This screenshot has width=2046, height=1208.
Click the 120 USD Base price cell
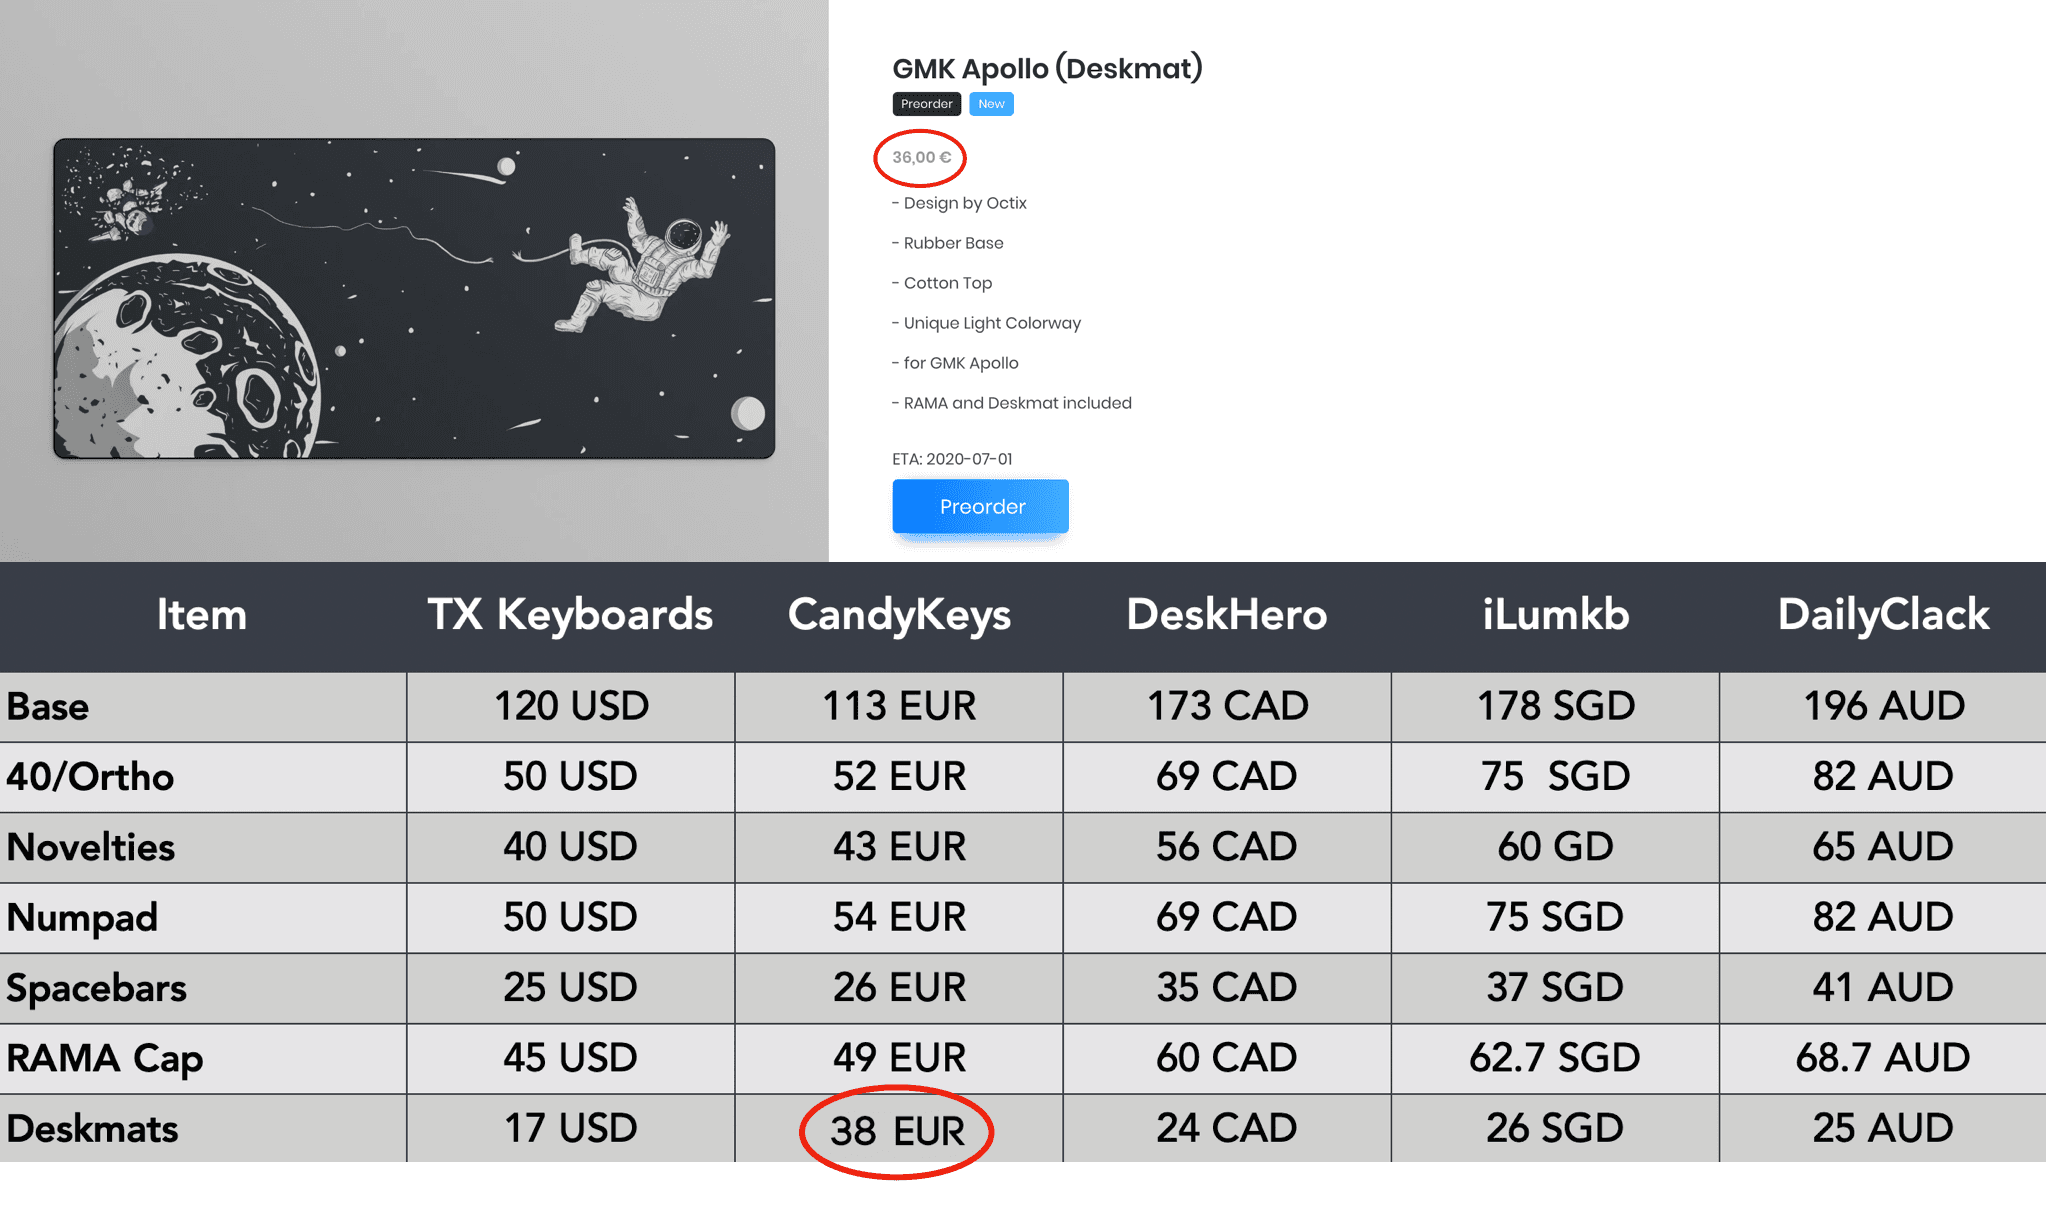tap(571, 706)
